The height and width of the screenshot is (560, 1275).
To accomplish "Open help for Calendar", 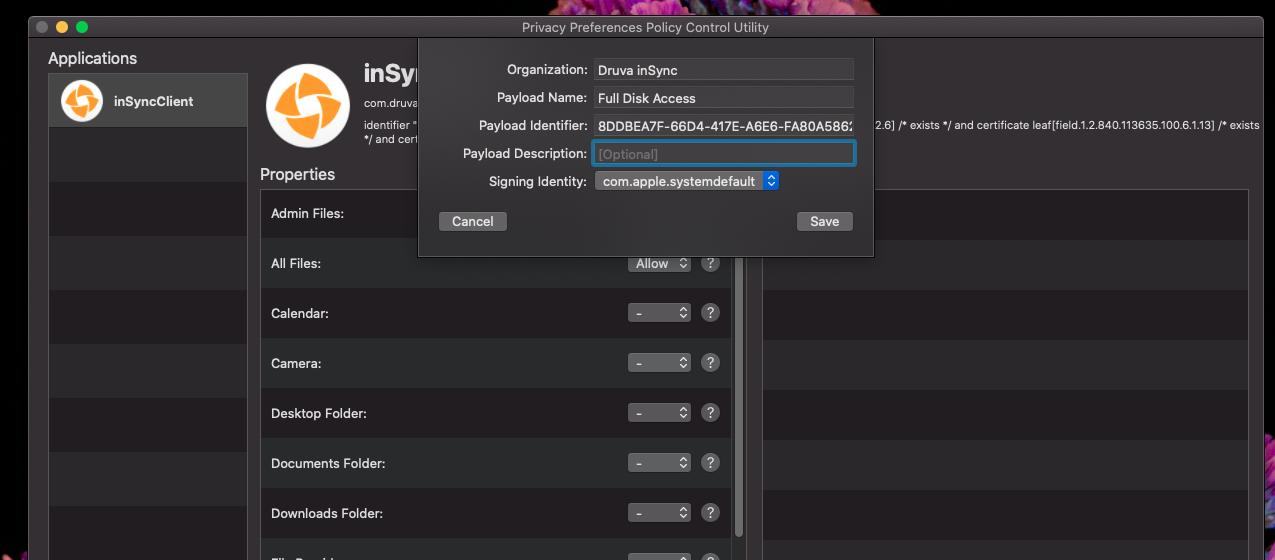I will [x=710, y=313].
